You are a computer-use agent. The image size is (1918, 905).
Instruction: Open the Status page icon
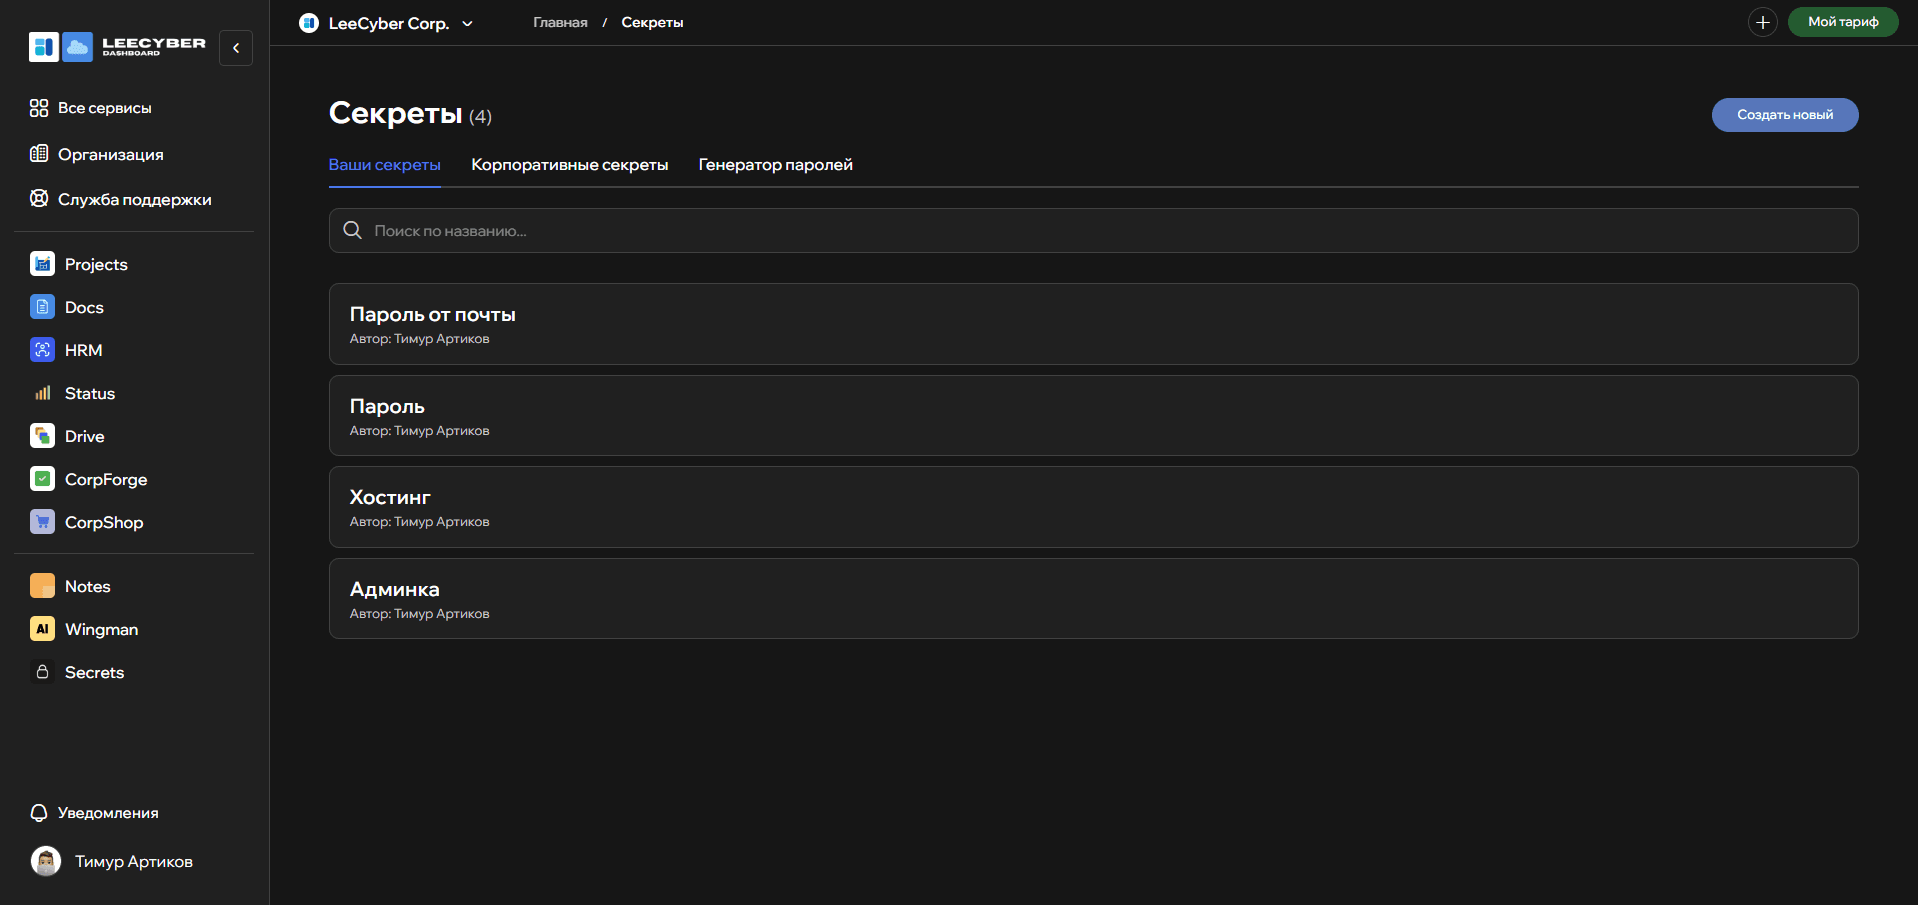click(42, 393)
